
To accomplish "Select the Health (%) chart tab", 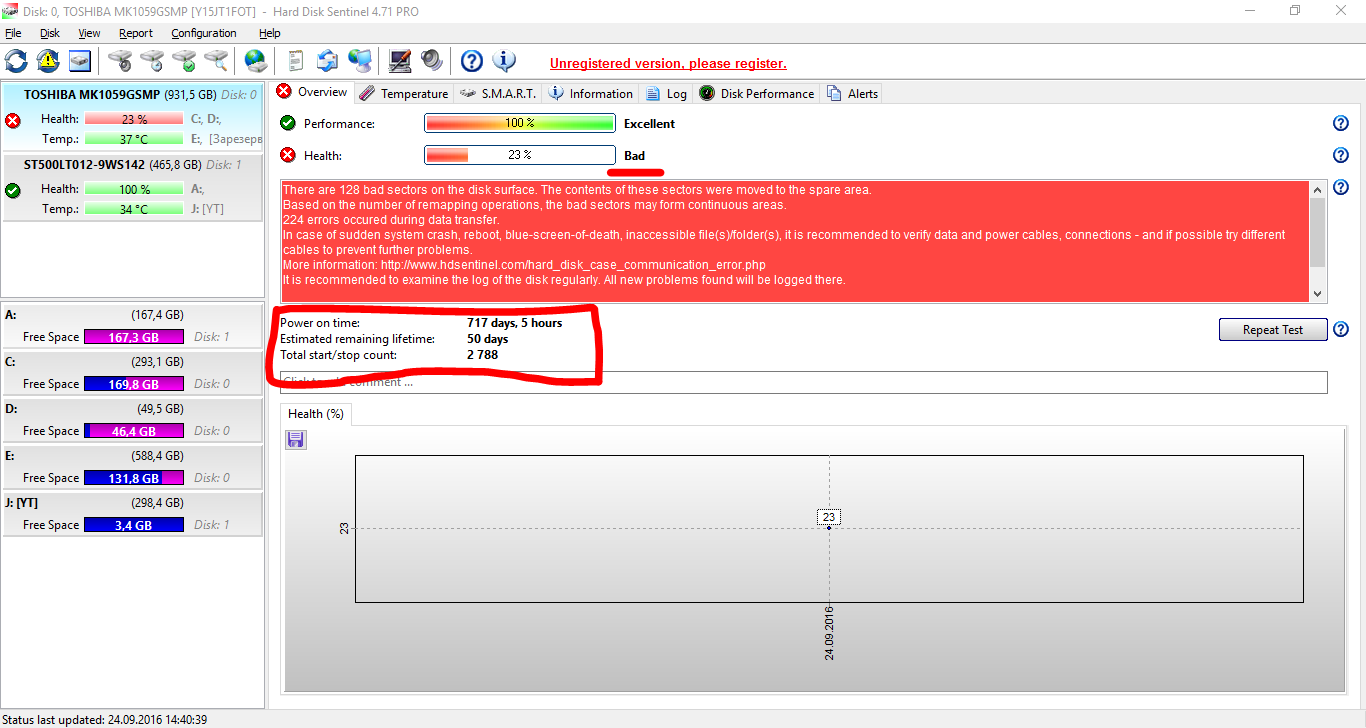I will [x=316, y=414].
